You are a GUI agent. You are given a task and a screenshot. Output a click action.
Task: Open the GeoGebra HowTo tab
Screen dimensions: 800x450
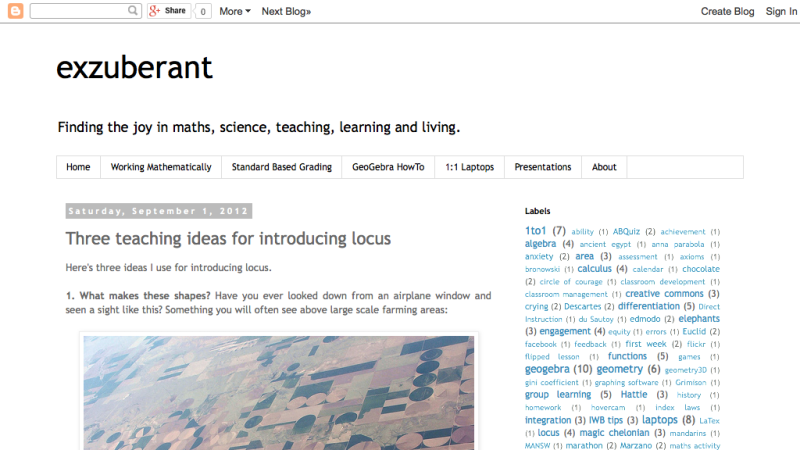(x=388, y=167)
